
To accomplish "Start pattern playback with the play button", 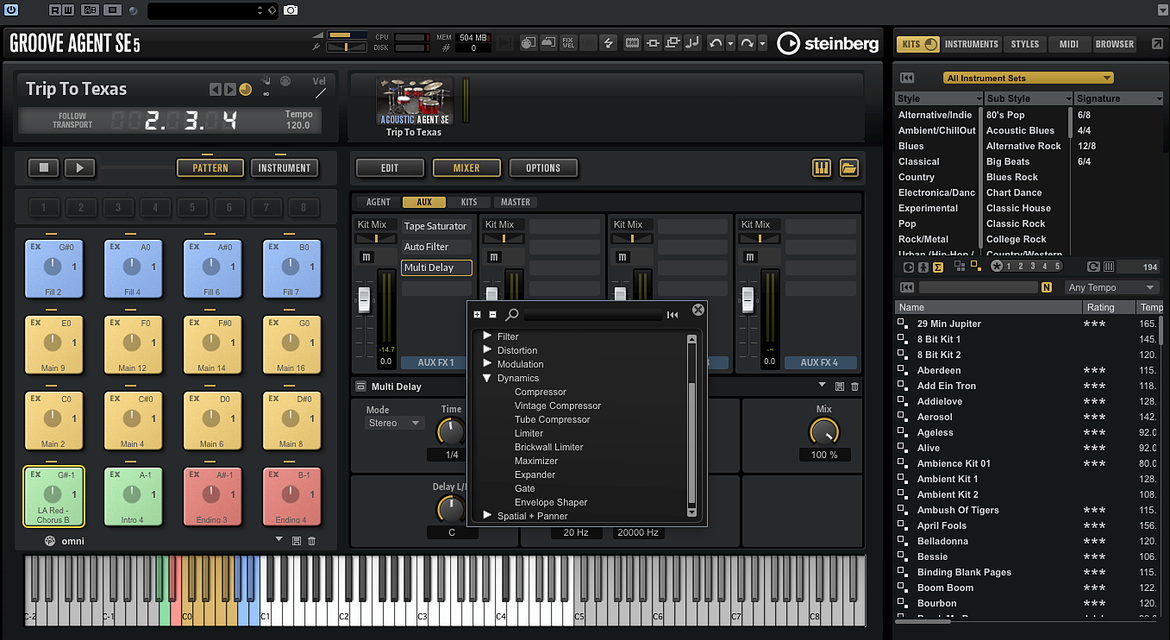I will point(80,168).
